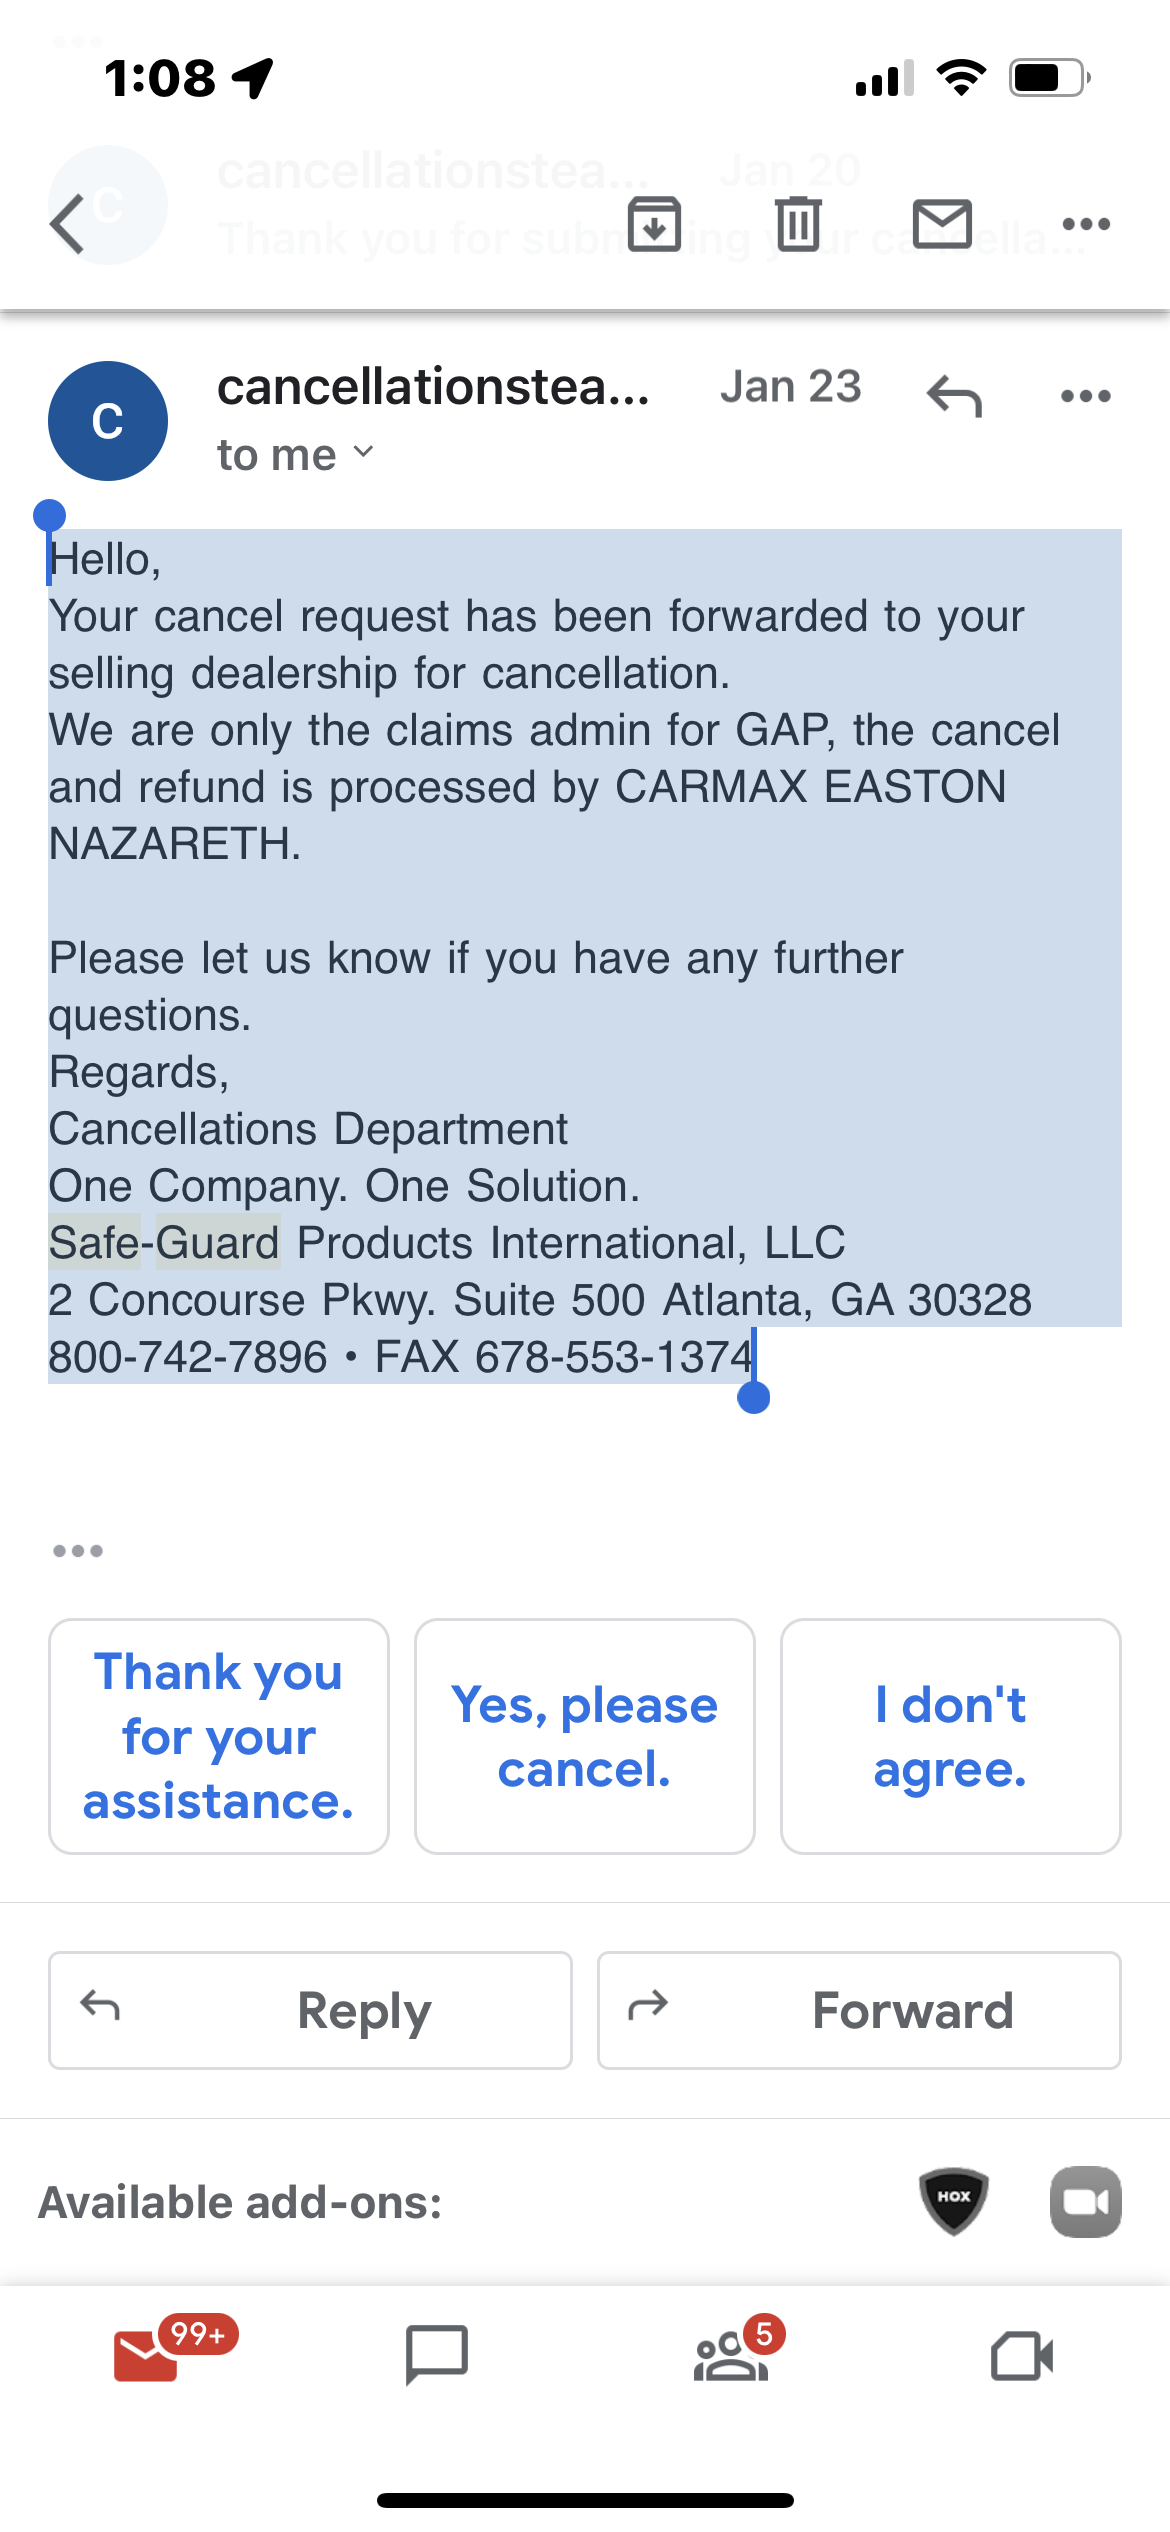Mark the email as unread
The image size is (1170, 2532).
(x=940, y=222)
